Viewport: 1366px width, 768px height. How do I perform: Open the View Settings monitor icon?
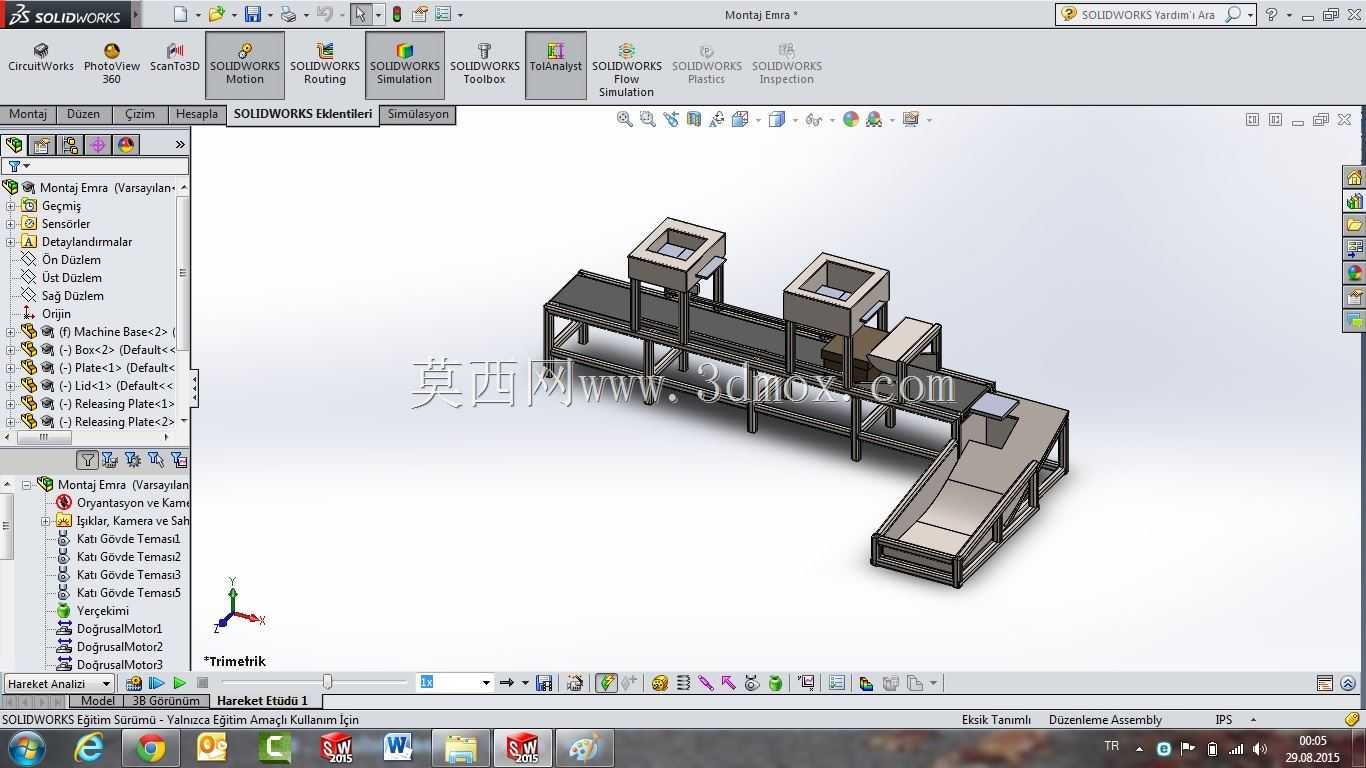pos(910,119)
